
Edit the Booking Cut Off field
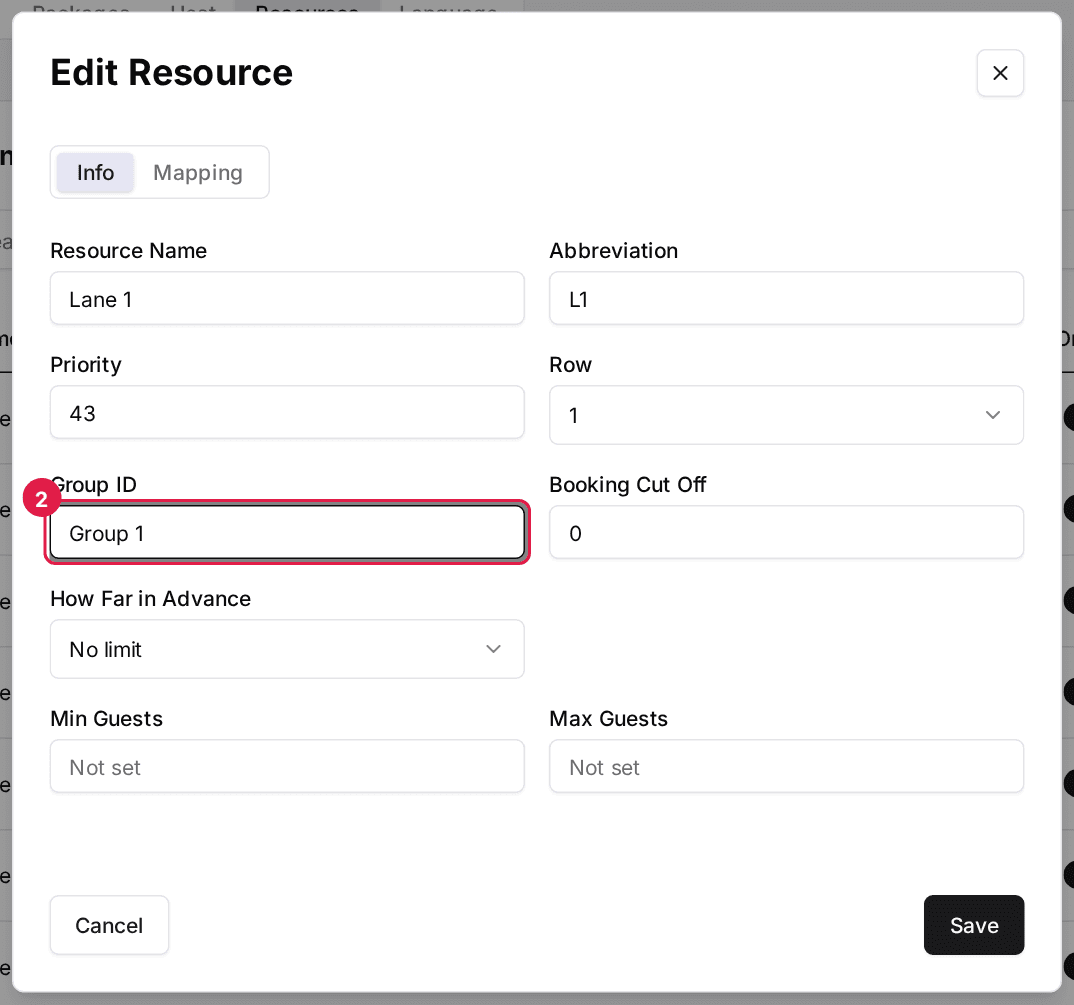pyautogui.click(x=786, y=532)
